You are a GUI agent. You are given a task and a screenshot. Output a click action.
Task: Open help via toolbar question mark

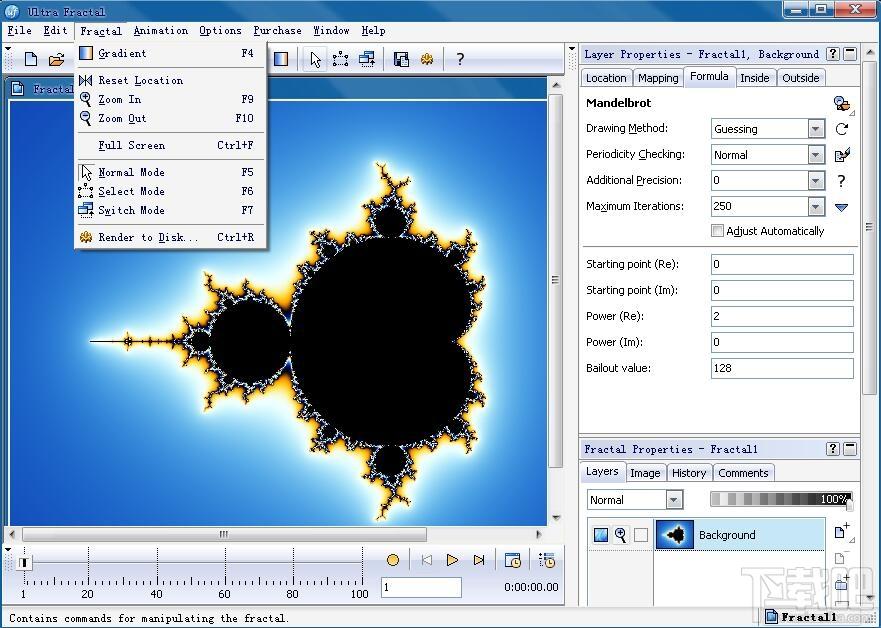[460, 59]
